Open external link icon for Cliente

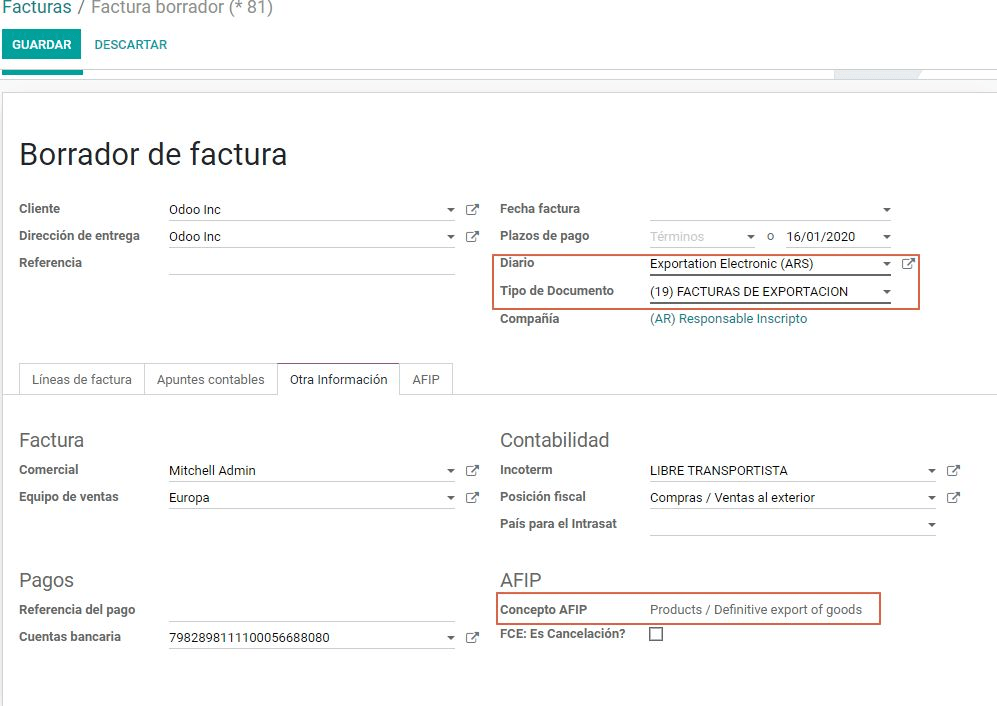473,210
